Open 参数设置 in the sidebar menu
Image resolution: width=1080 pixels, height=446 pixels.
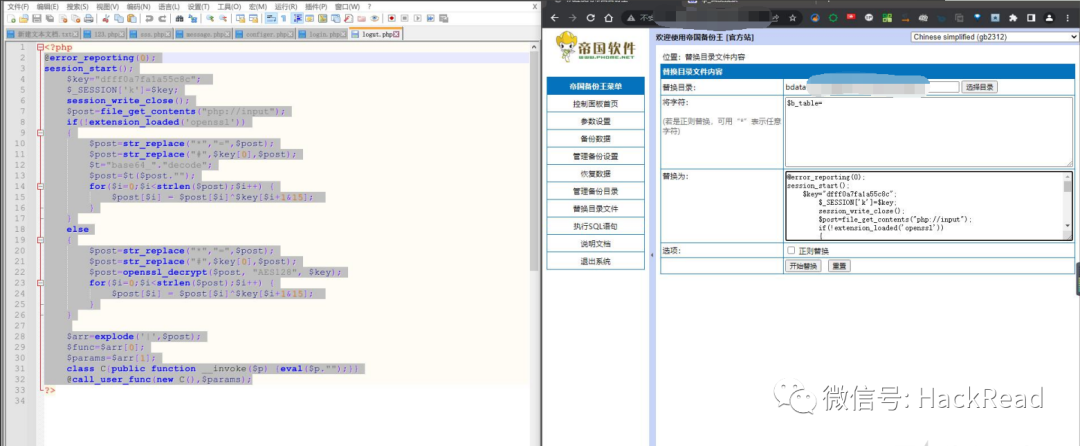[595, 121]
